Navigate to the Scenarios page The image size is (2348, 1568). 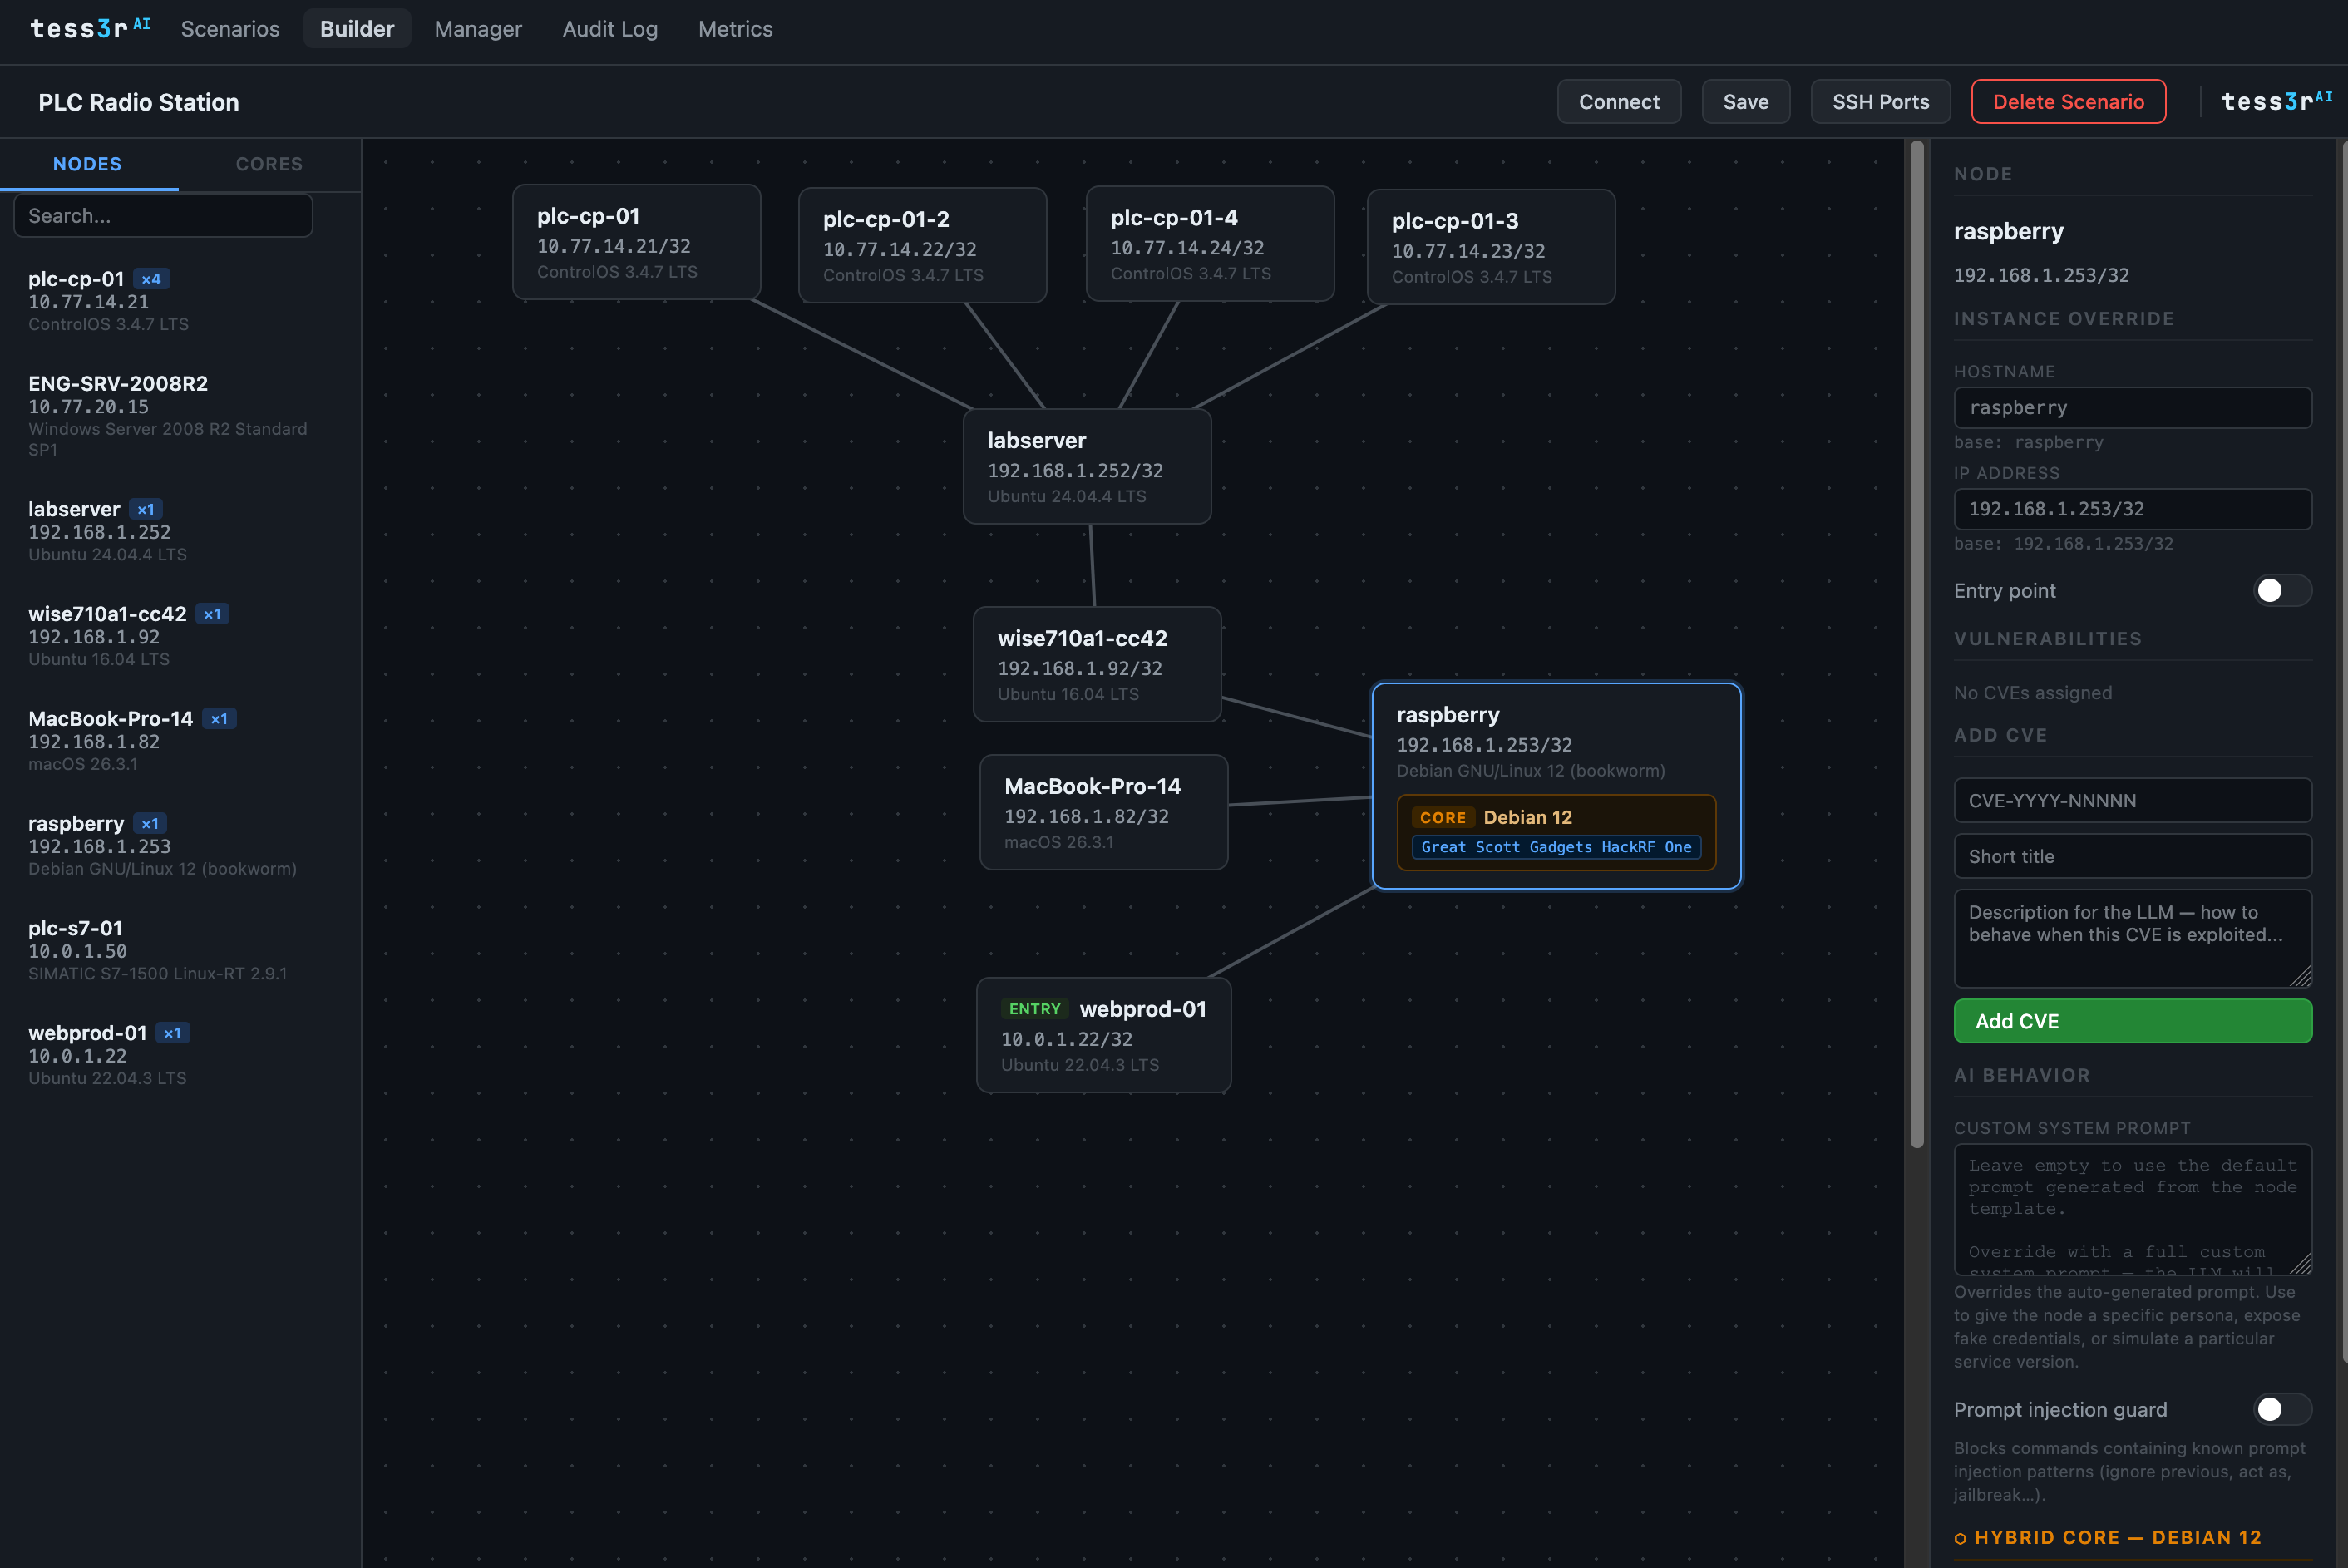[229, 29]
